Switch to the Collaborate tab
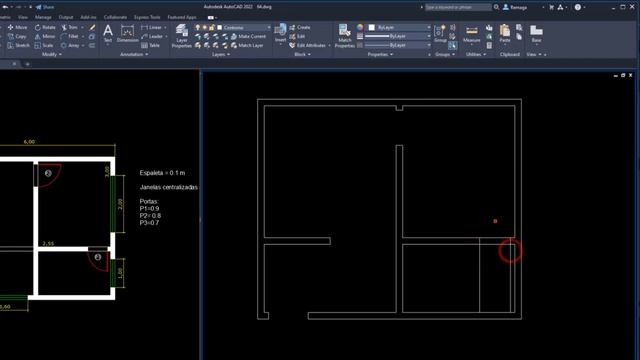Viewport: 640px width, 360px height. coord(115,17)
